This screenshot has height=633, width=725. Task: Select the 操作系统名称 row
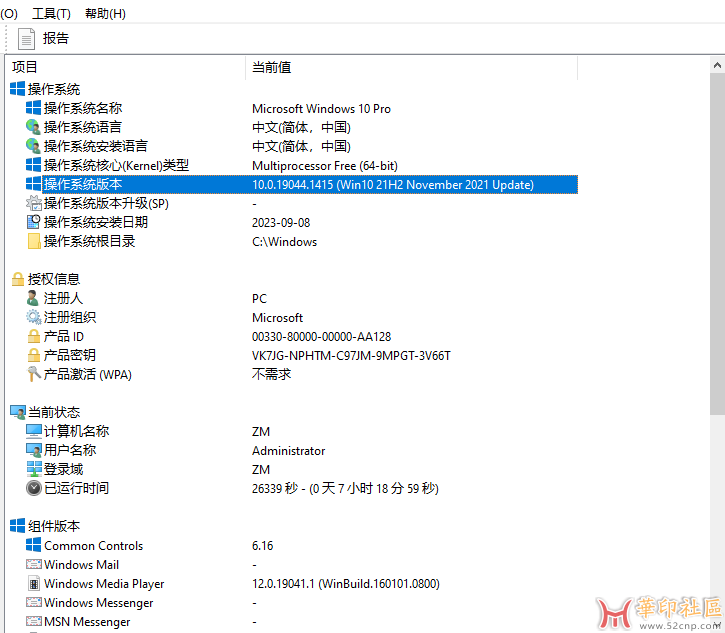pos(301,108)
